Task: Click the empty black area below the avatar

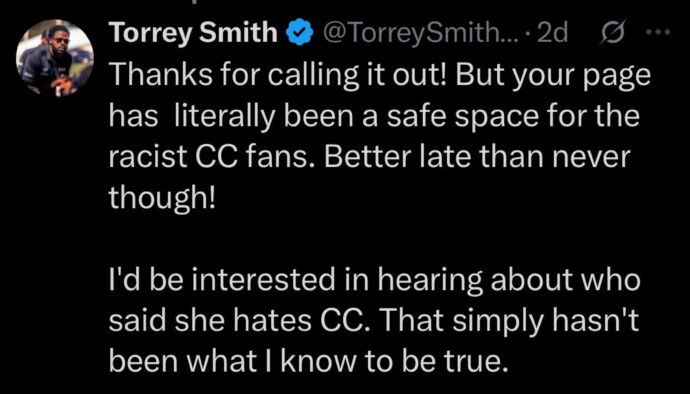Action: (55, 242)
